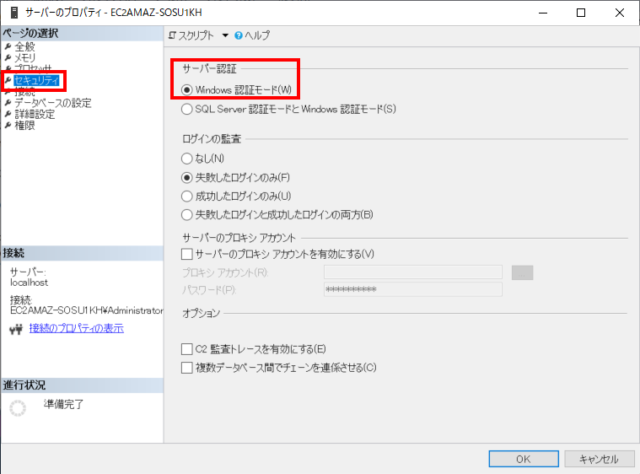This screenshot has height=474, width=640.
Task: Click the キャンセル button
Action: [x=599, y=459]
